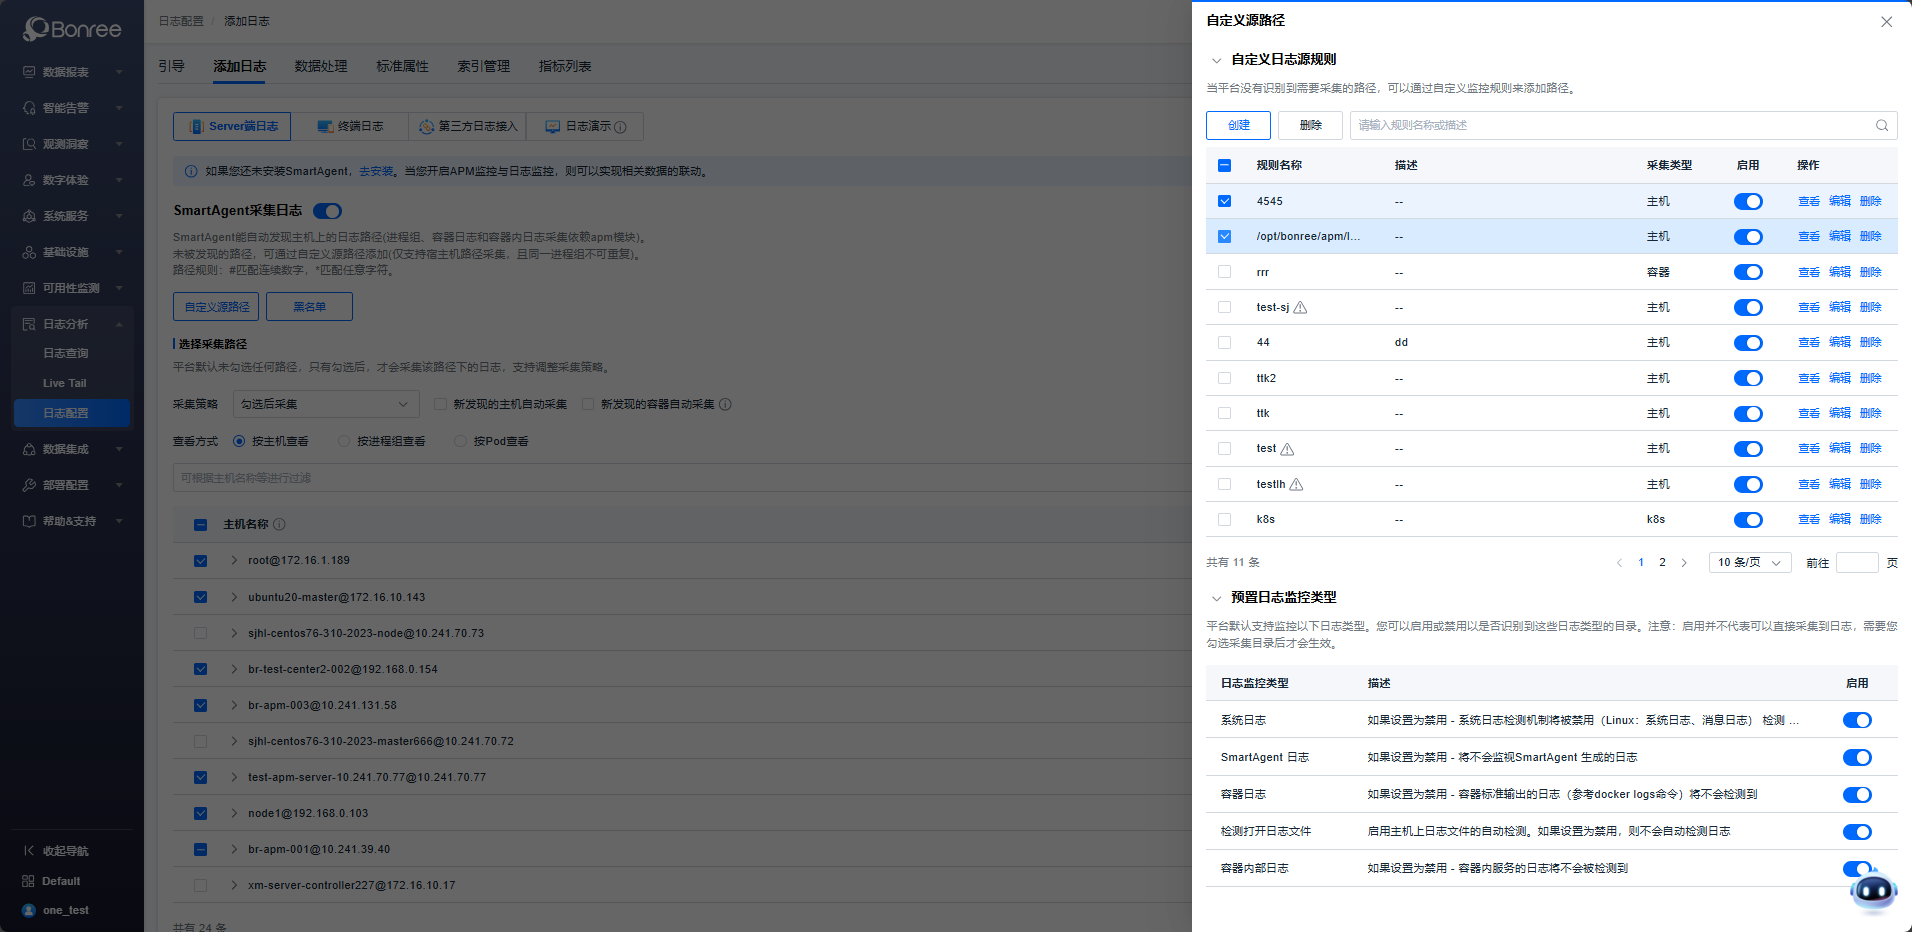Collapse the 自定义日志源规则 section

click(1216, 60)
